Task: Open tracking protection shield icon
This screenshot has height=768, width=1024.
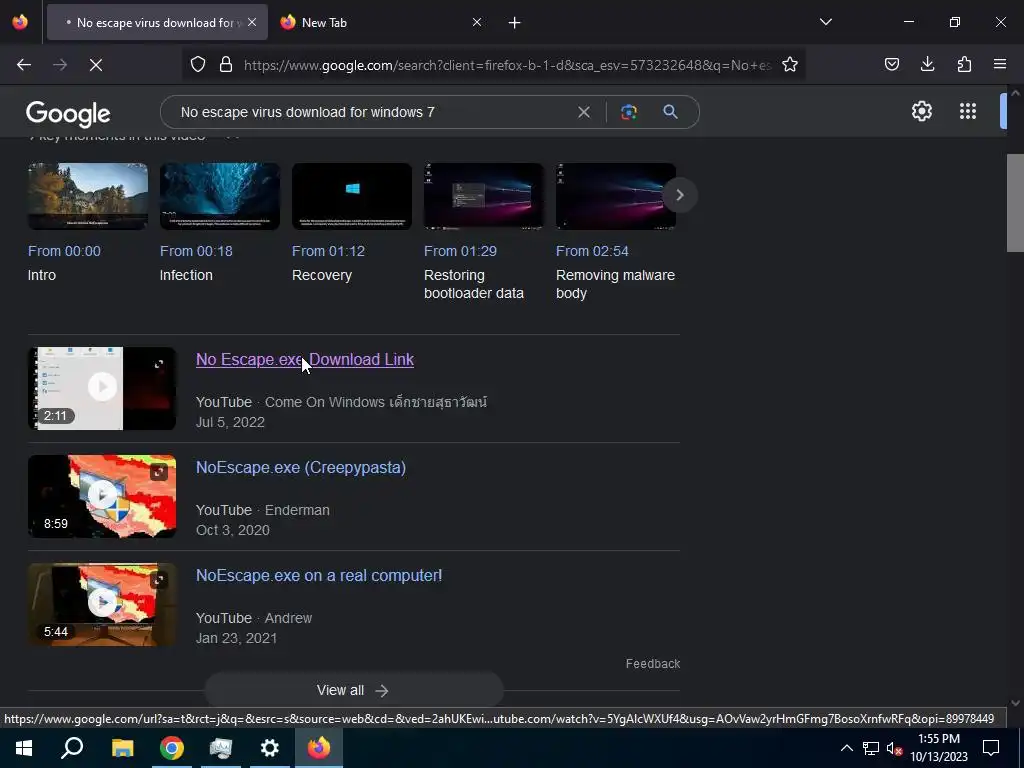Action: pyautogui.click(x=198, y=64)
